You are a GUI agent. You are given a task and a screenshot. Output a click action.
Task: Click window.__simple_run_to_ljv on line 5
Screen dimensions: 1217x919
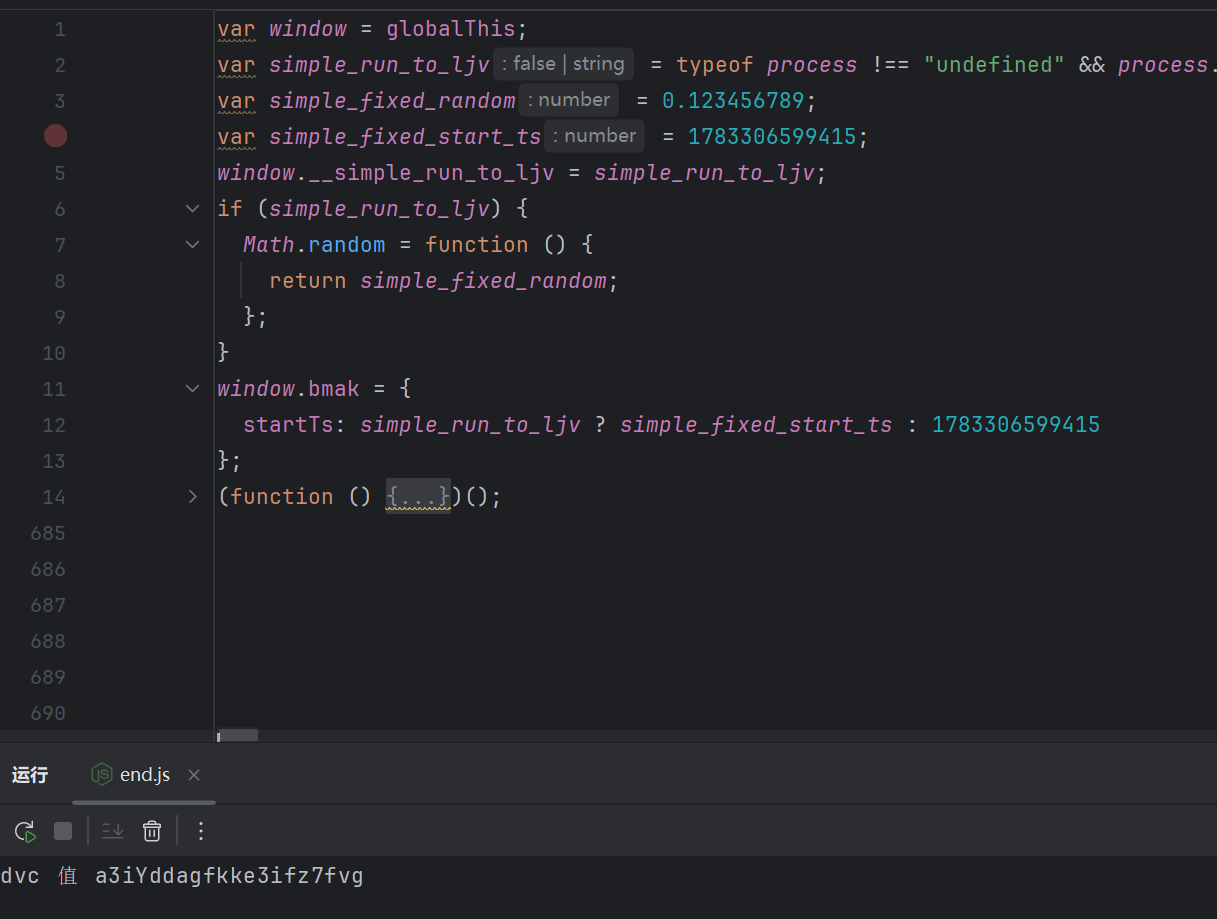coord(386,173)
